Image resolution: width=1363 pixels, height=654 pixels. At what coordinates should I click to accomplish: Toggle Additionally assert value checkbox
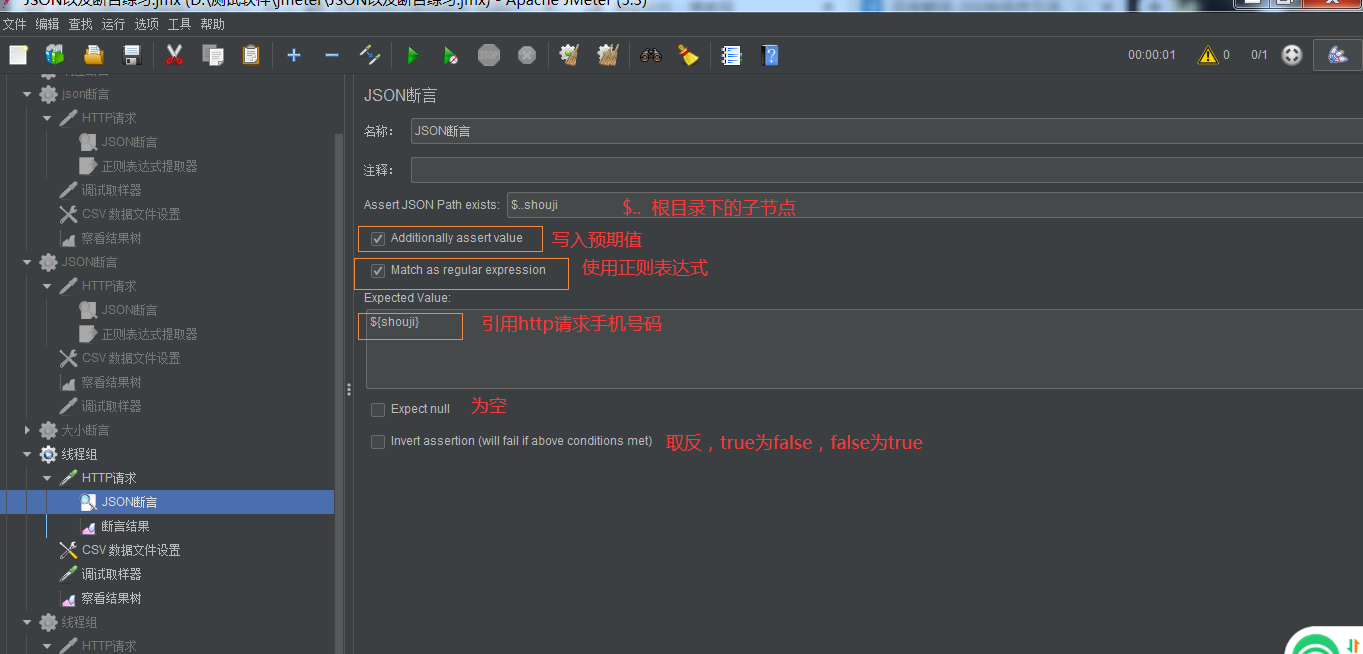tap(378, 239)
